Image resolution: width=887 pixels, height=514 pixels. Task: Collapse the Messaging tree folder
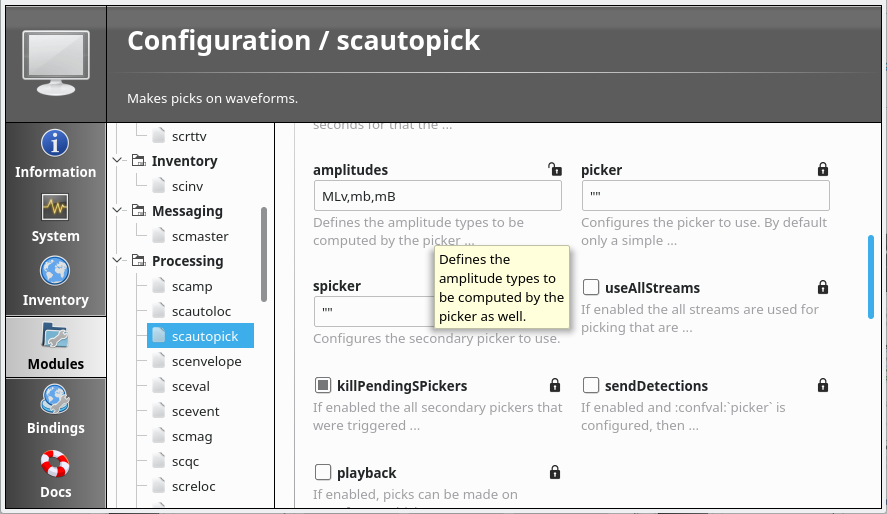[x=119, y=211]
